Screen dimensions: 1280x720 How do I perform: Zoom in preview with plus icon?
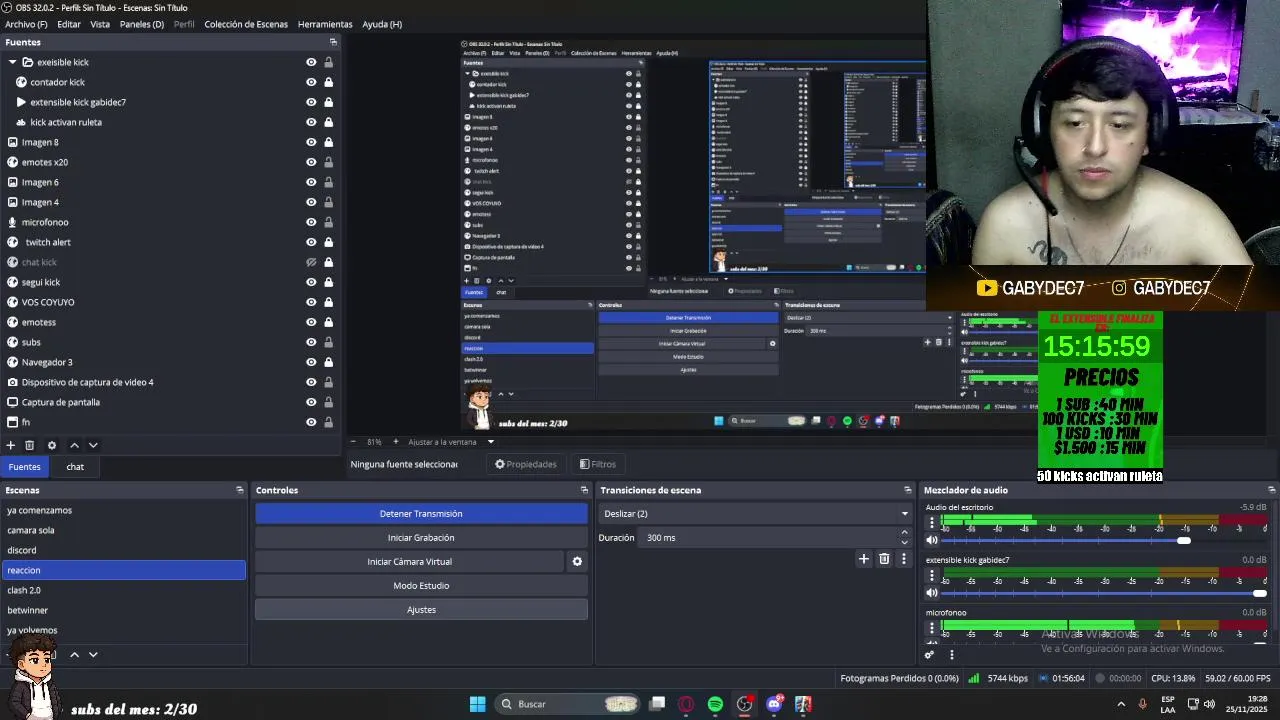[x=395, y=441]
